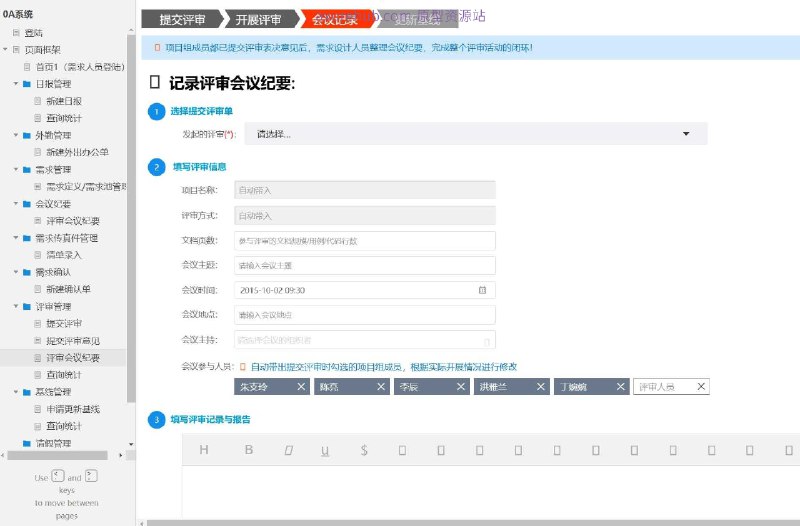The width and height of the screenshot is (800, 526).
Task: Click the picker icon inside 会议主持 field
Action: point(487,341)
